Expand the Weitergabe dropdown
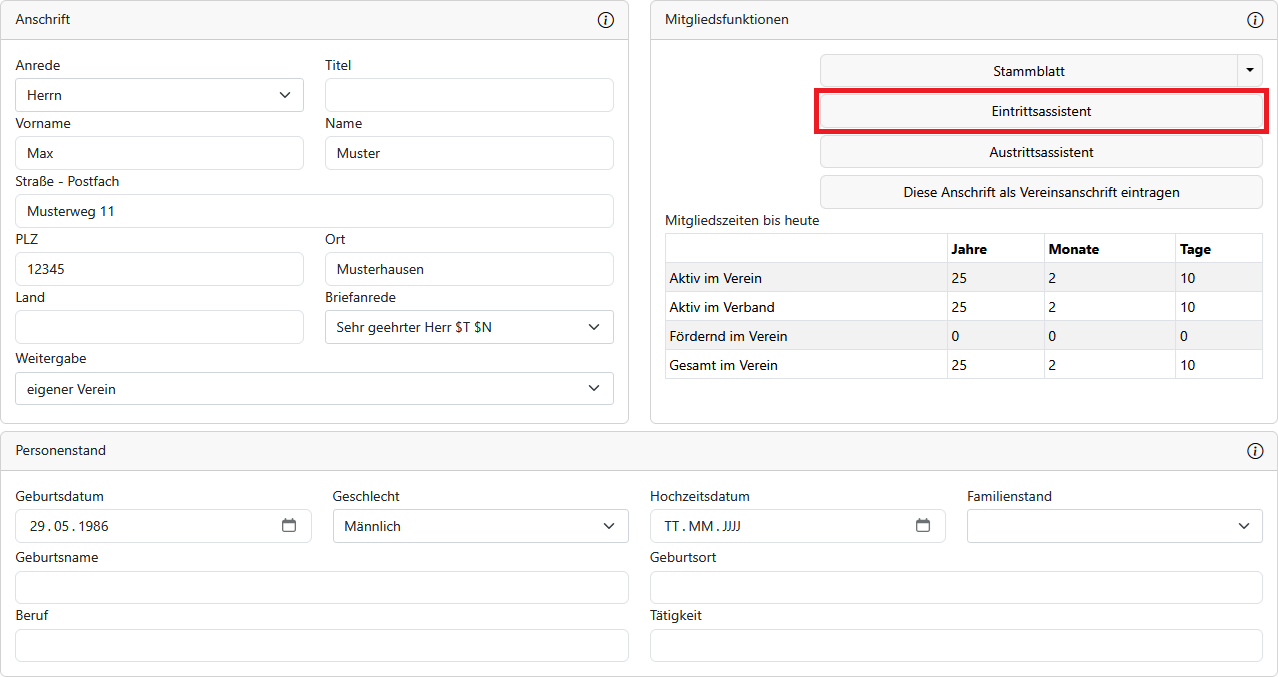 [314, 389]
